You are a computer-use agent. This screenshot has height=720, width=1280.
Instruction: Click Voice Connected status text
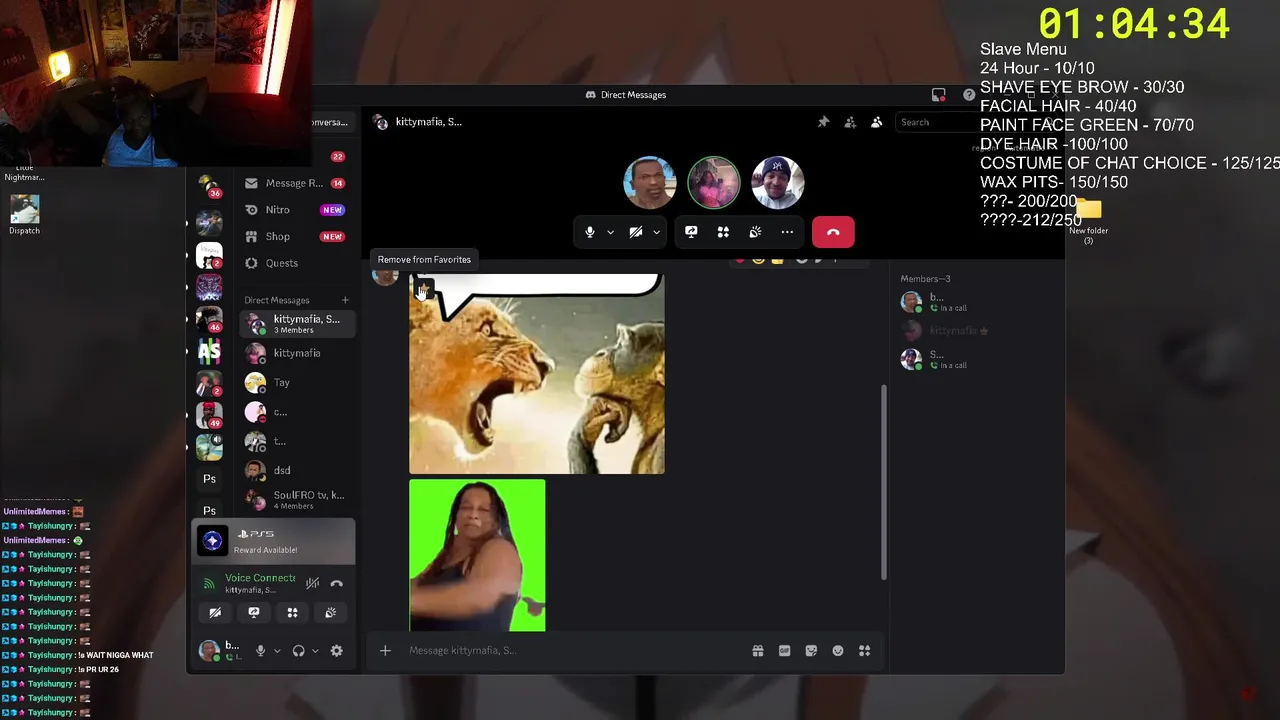click(260, 578)
